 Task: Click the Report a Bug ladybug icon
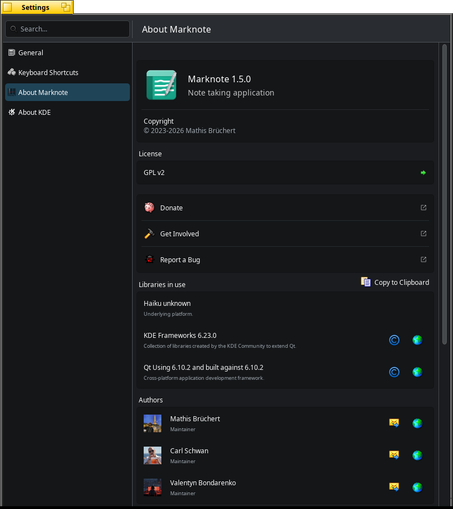(x=149, y=259)
